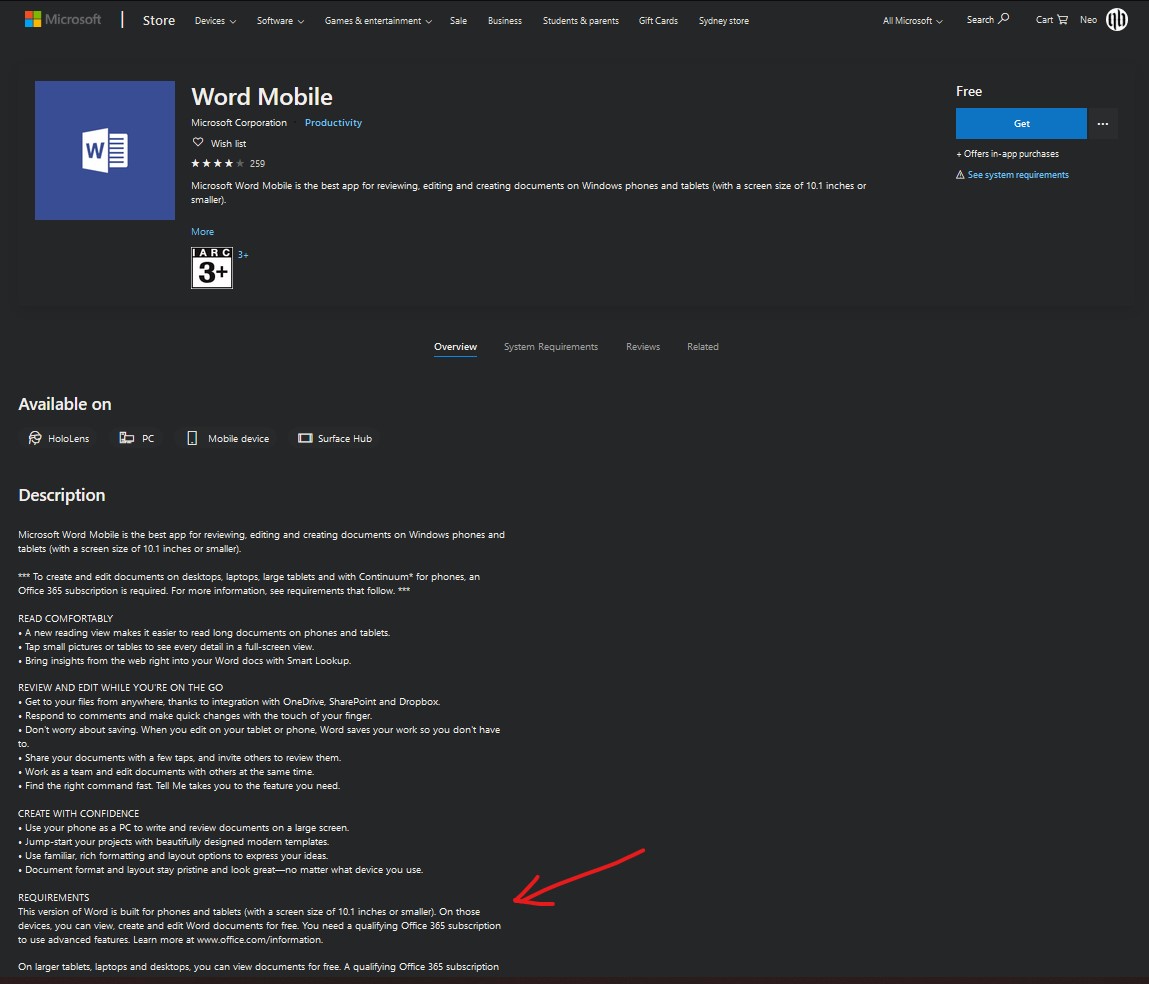Click the IARC 3+ rating badge
1149x984 pixels.
212,267
